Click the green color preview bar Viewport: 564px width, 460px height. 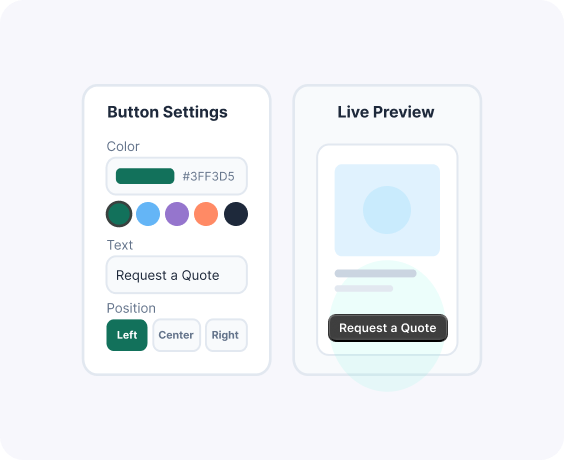click(x=145, y=176)
